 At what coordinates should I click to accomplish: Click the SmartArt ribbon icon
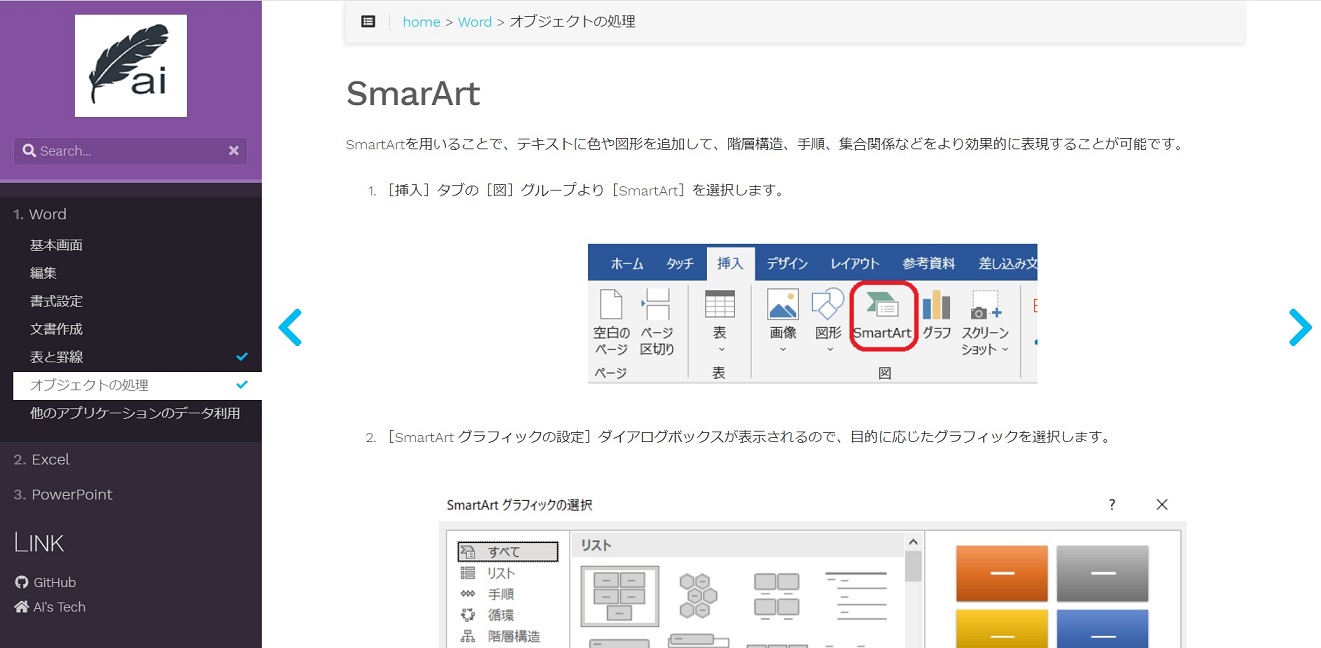pyautogui.click(x=883, y=316)
